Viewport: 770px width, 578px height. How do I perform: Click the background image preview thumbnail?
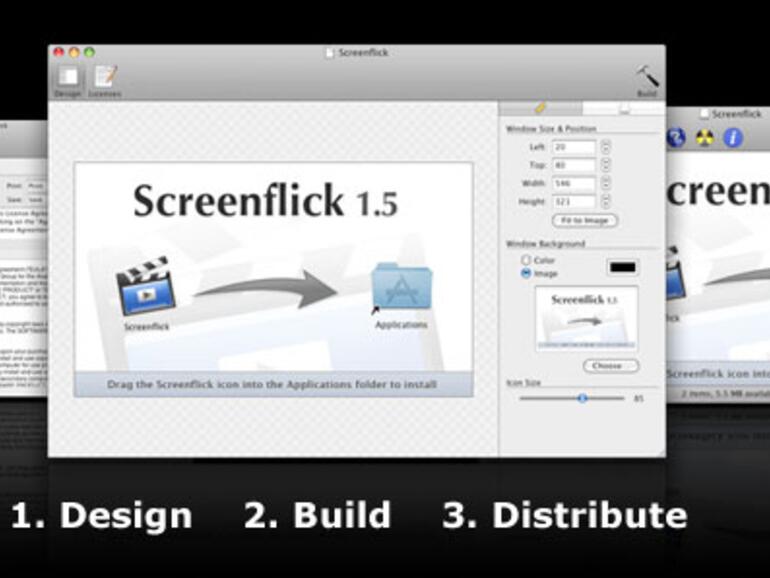587,319
